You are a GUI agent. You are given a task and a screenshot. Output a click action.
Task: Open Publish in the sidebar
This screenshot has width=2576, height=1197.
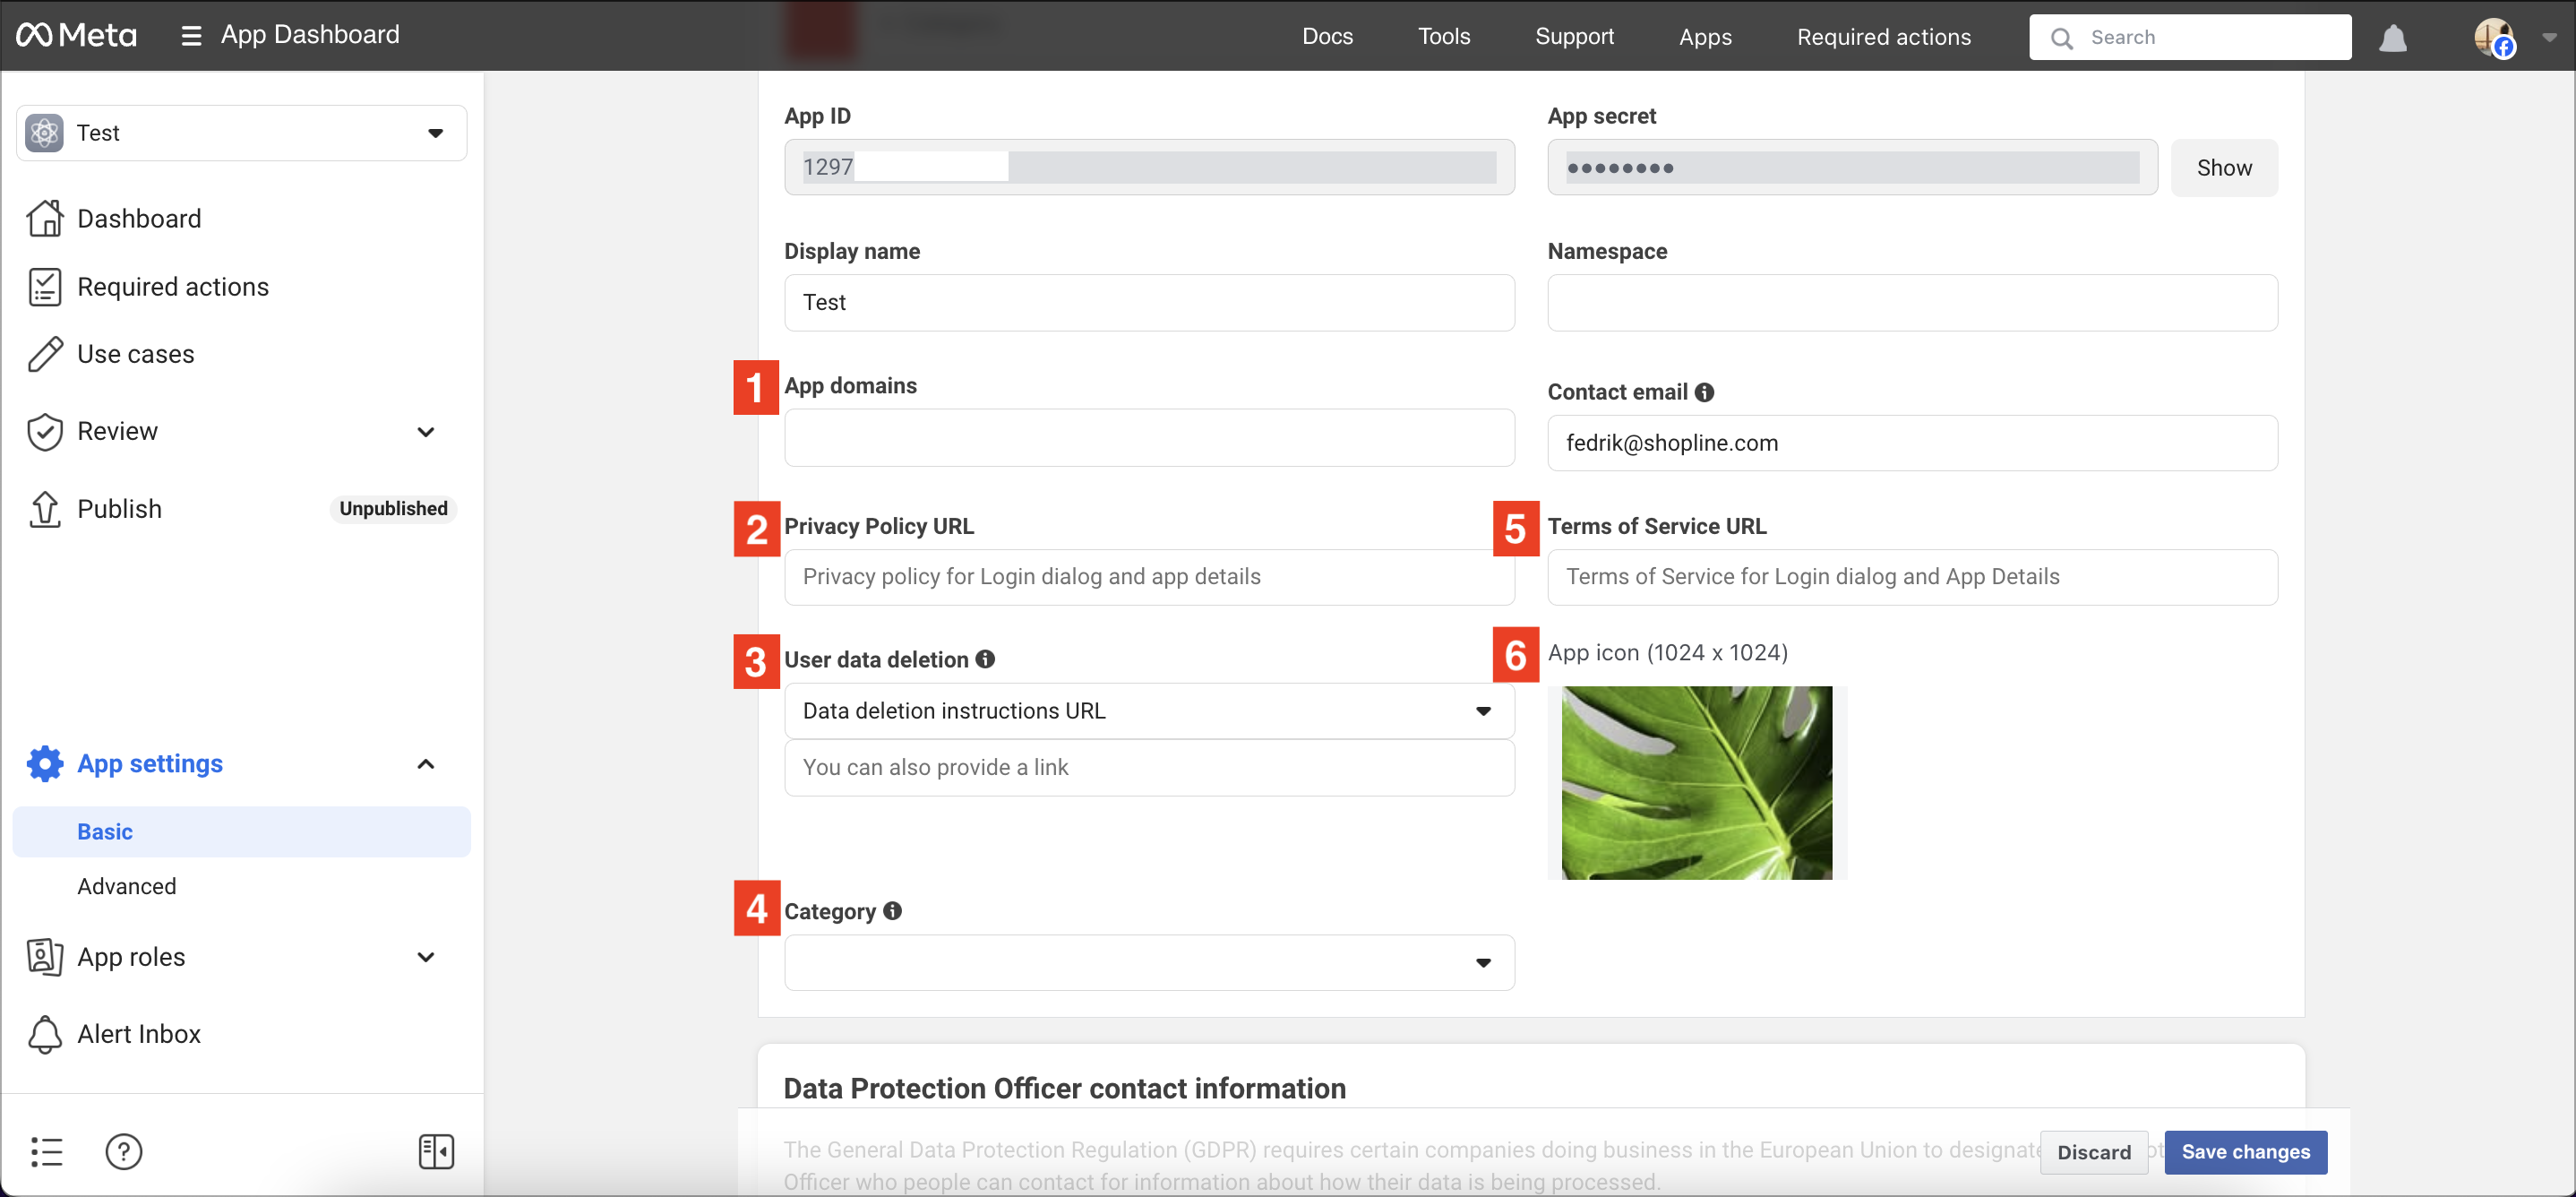point(119,508)
